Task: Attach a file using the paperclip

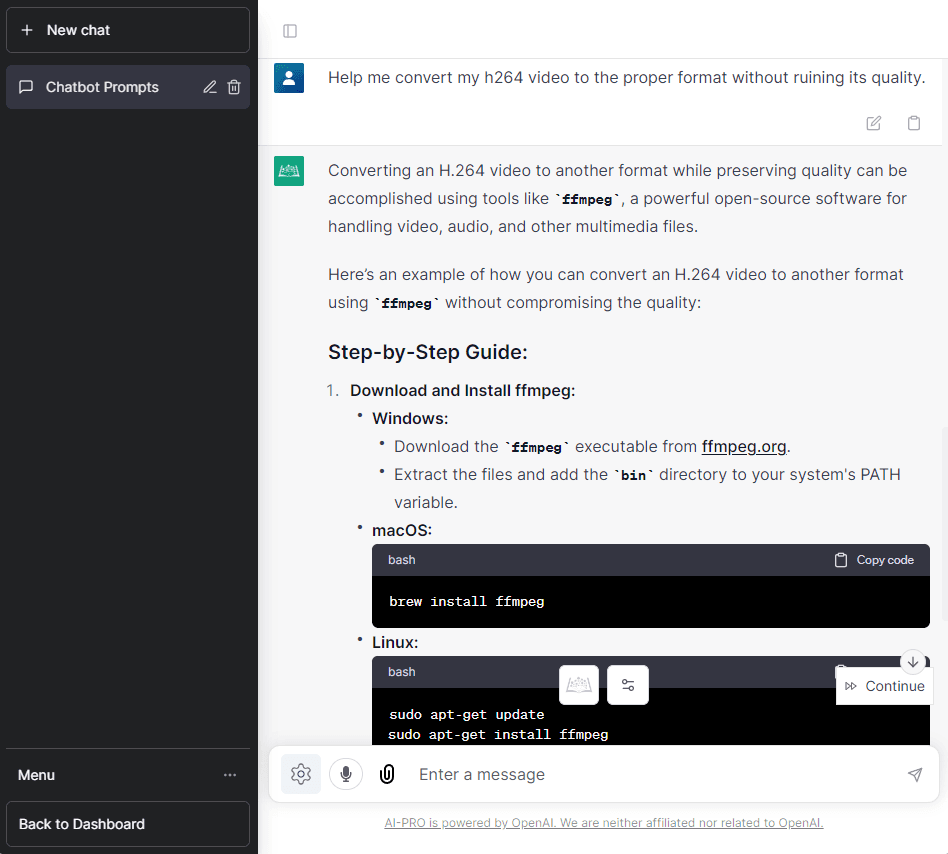Action: [387, 774]
